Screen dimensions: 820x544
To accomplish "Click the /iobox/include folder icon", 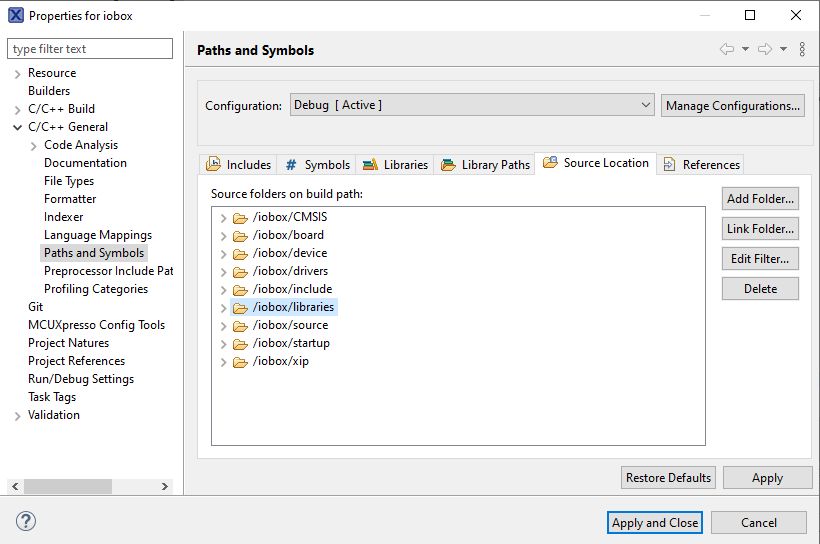I will [x=240, y=290].
